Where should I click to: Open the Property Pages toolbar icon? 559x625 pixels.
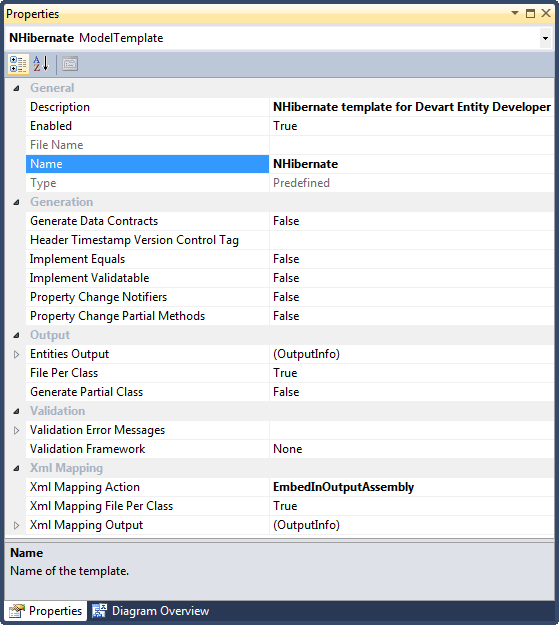point(70,64)
